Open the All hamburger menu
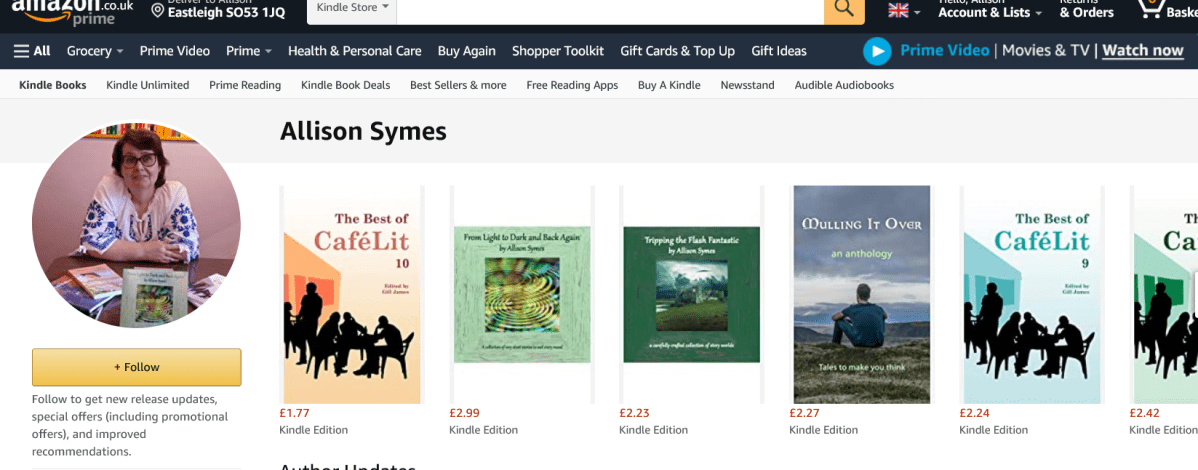 click(x=32, y=51)
